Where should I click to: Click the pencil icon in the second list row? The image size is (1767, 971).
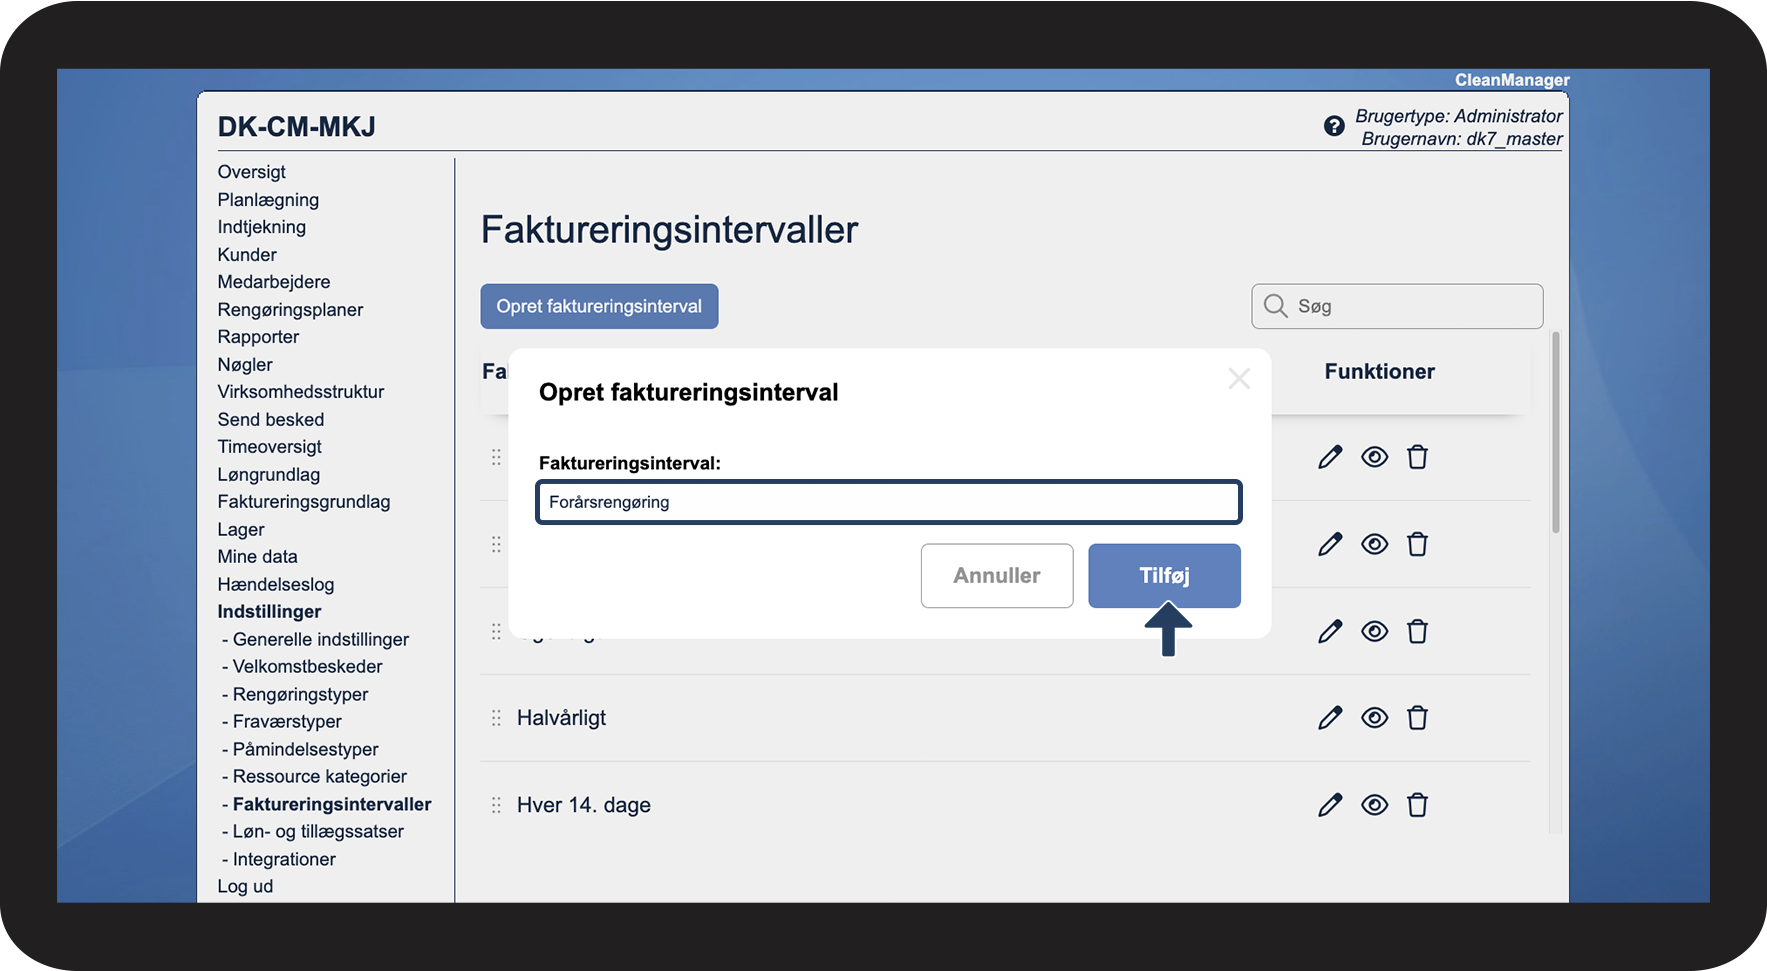click(1330, 544)
